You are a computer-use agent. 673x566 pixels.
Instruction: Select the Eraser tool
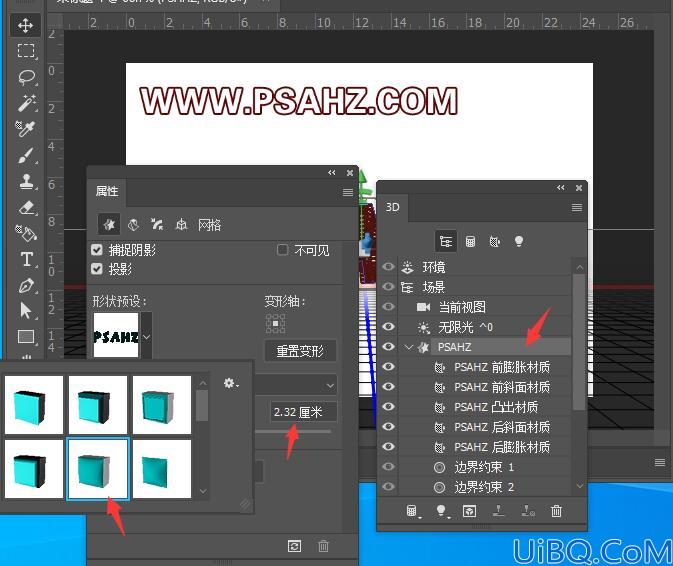point(26,208)
